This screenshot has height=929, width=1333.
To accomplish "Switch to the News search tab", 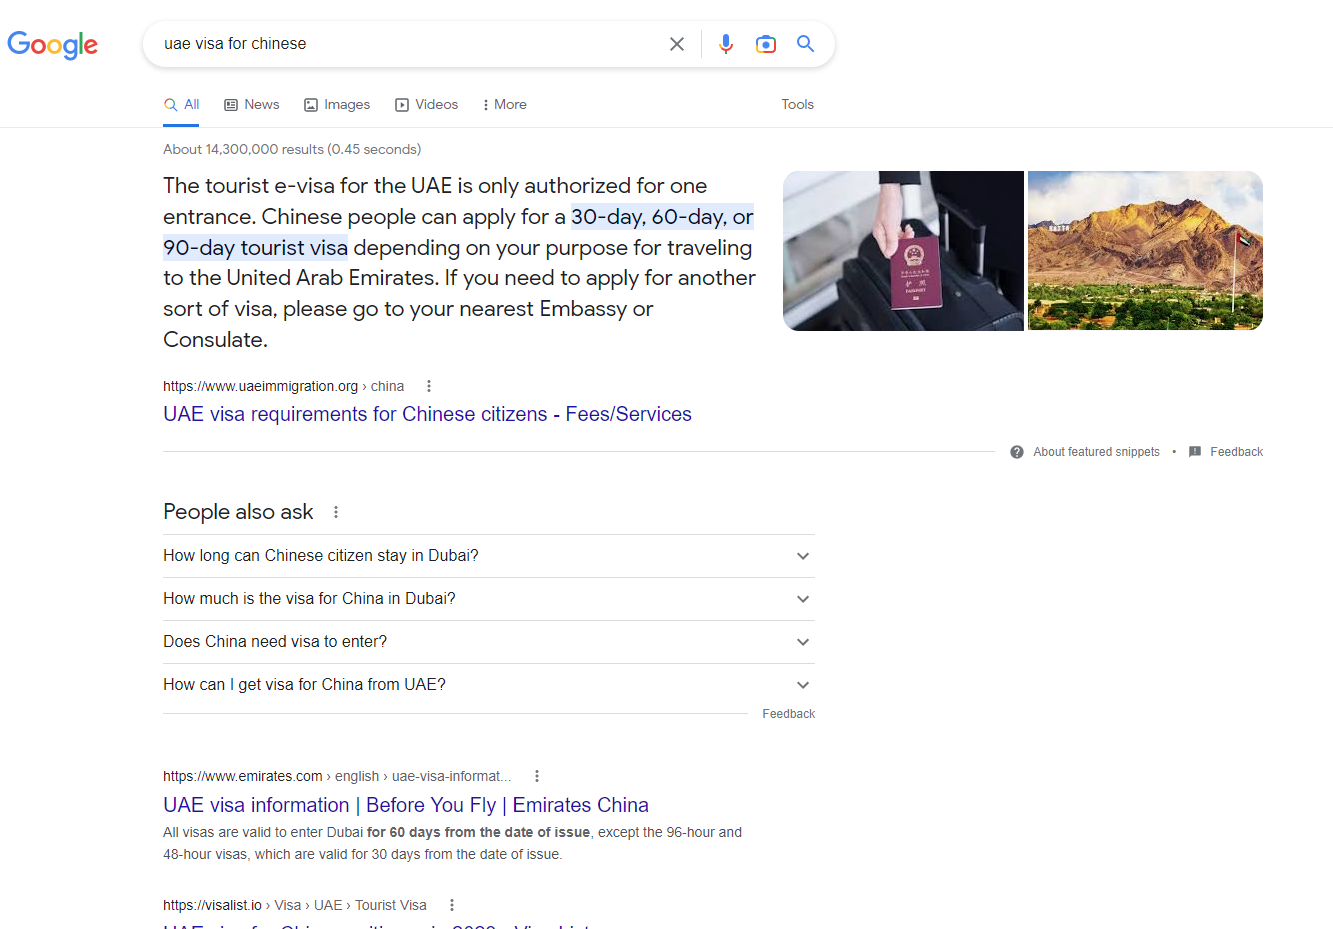I will click(x=251, y=104).
